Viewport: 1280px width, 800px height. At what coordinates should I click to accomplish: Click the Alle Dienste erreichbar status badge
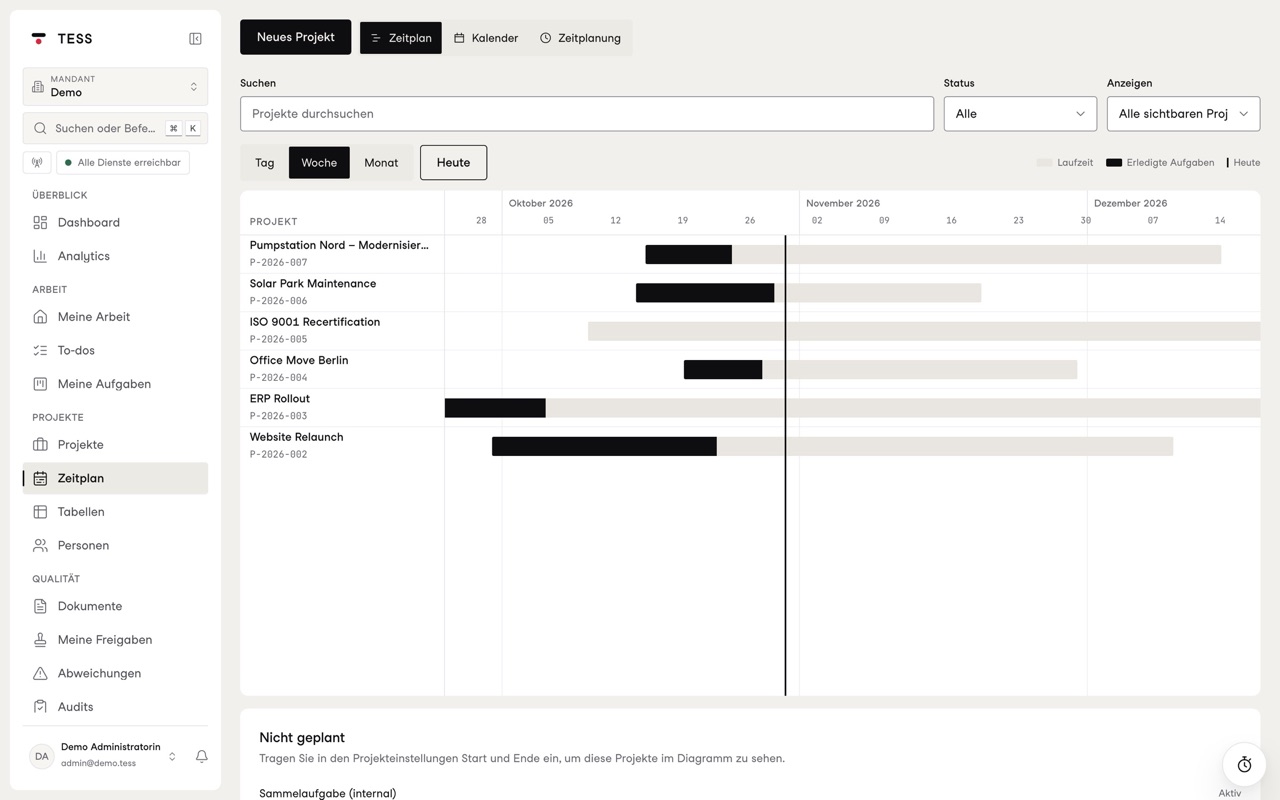(123, 162)
